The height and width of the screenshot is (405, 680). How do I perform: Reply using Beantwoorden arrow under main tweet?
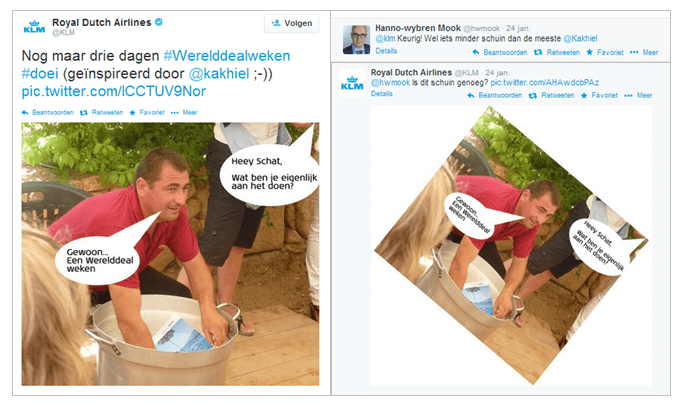(x=48, y=112)
